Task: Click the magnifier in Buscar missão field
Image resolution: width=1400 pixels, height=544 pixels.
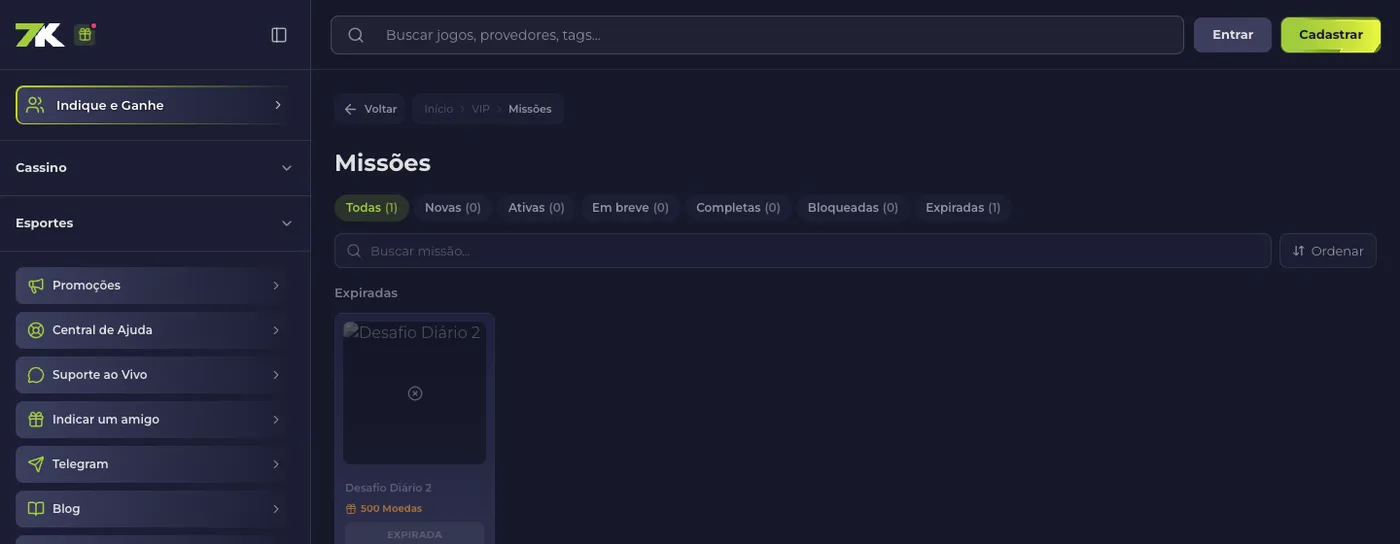Action: click(x=354, y=251)
